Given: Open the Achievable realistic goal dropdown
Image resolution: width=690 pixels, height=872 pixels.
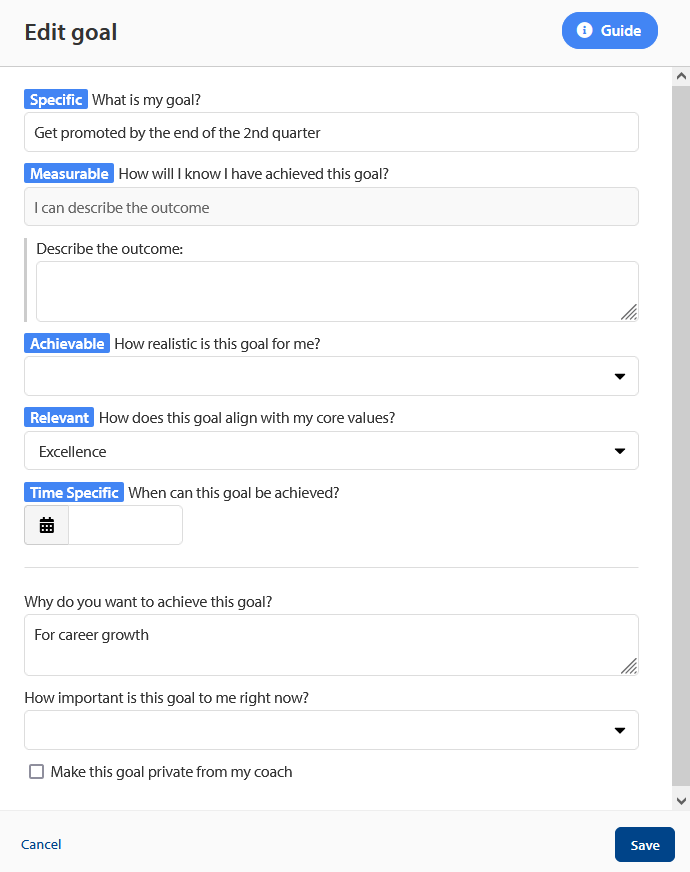Looking at the screenshot, I should pos(331,376).
